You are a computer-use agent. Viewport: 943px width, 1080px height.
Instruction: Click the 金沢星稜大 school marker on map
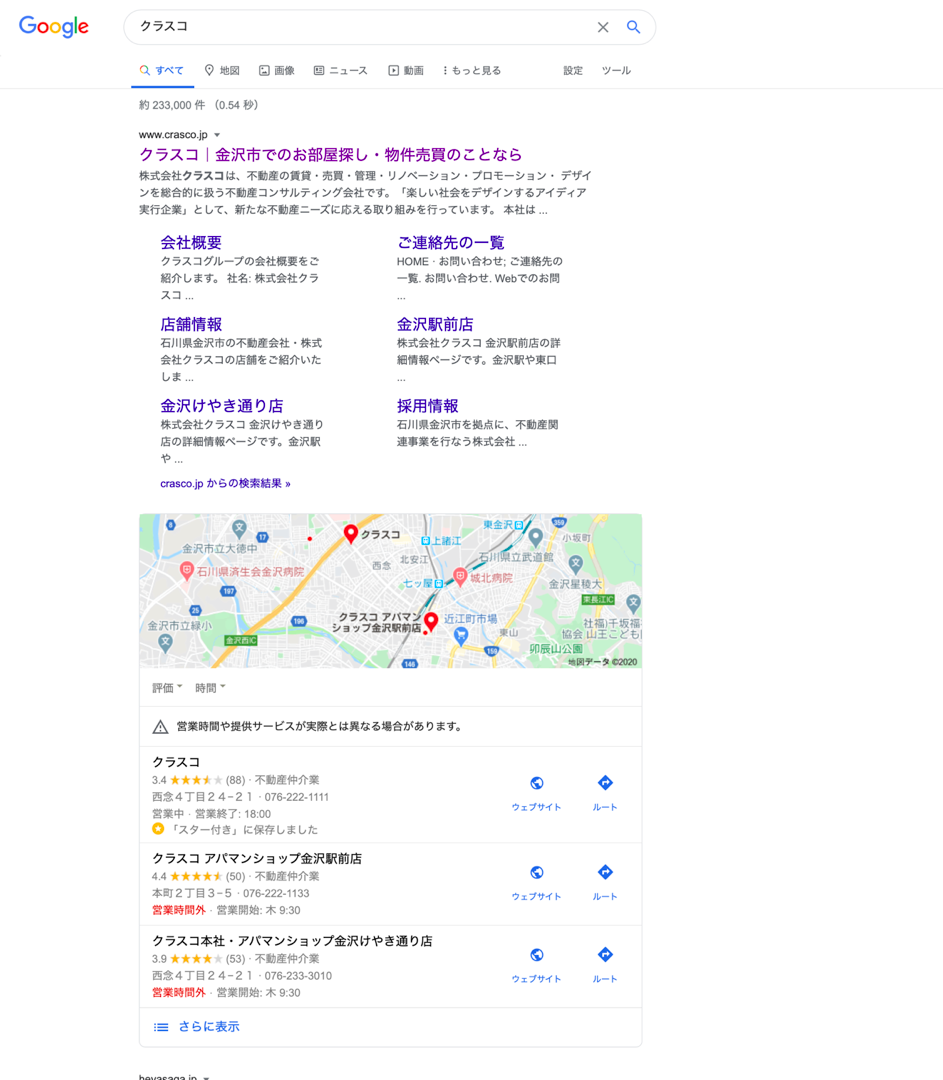[576, 565]
